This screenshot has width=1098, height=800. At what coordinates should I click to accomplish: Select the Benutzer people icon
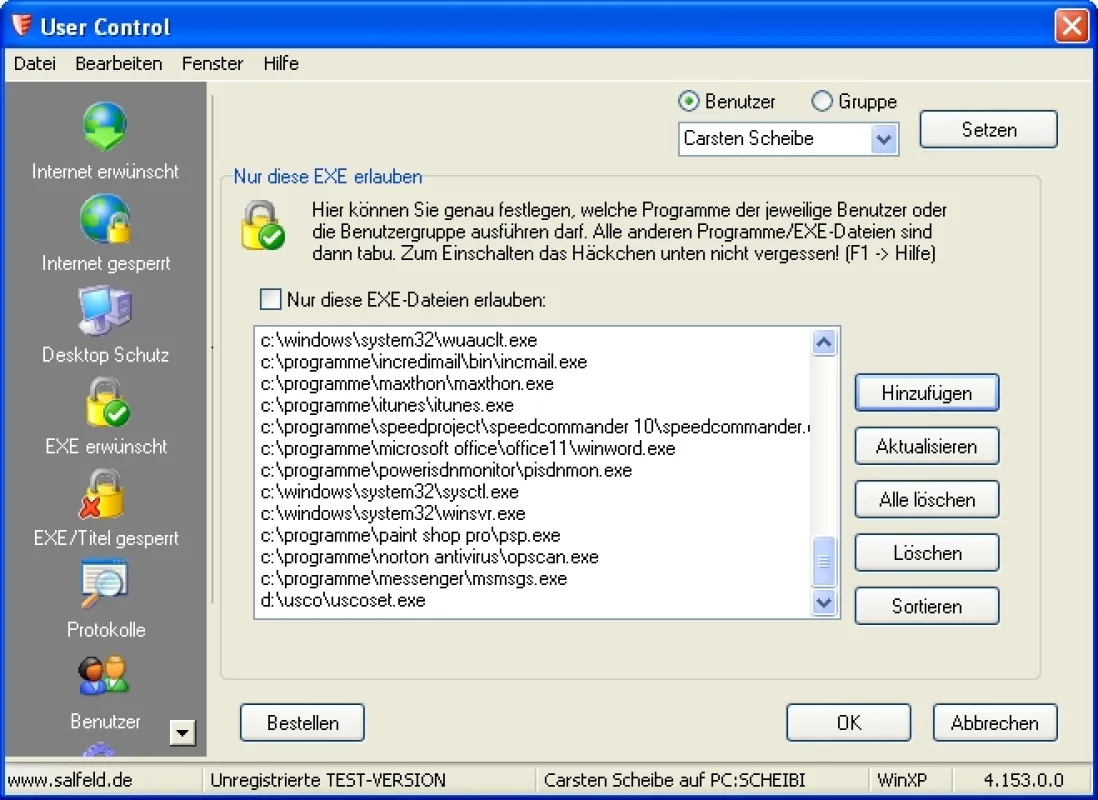104,675
